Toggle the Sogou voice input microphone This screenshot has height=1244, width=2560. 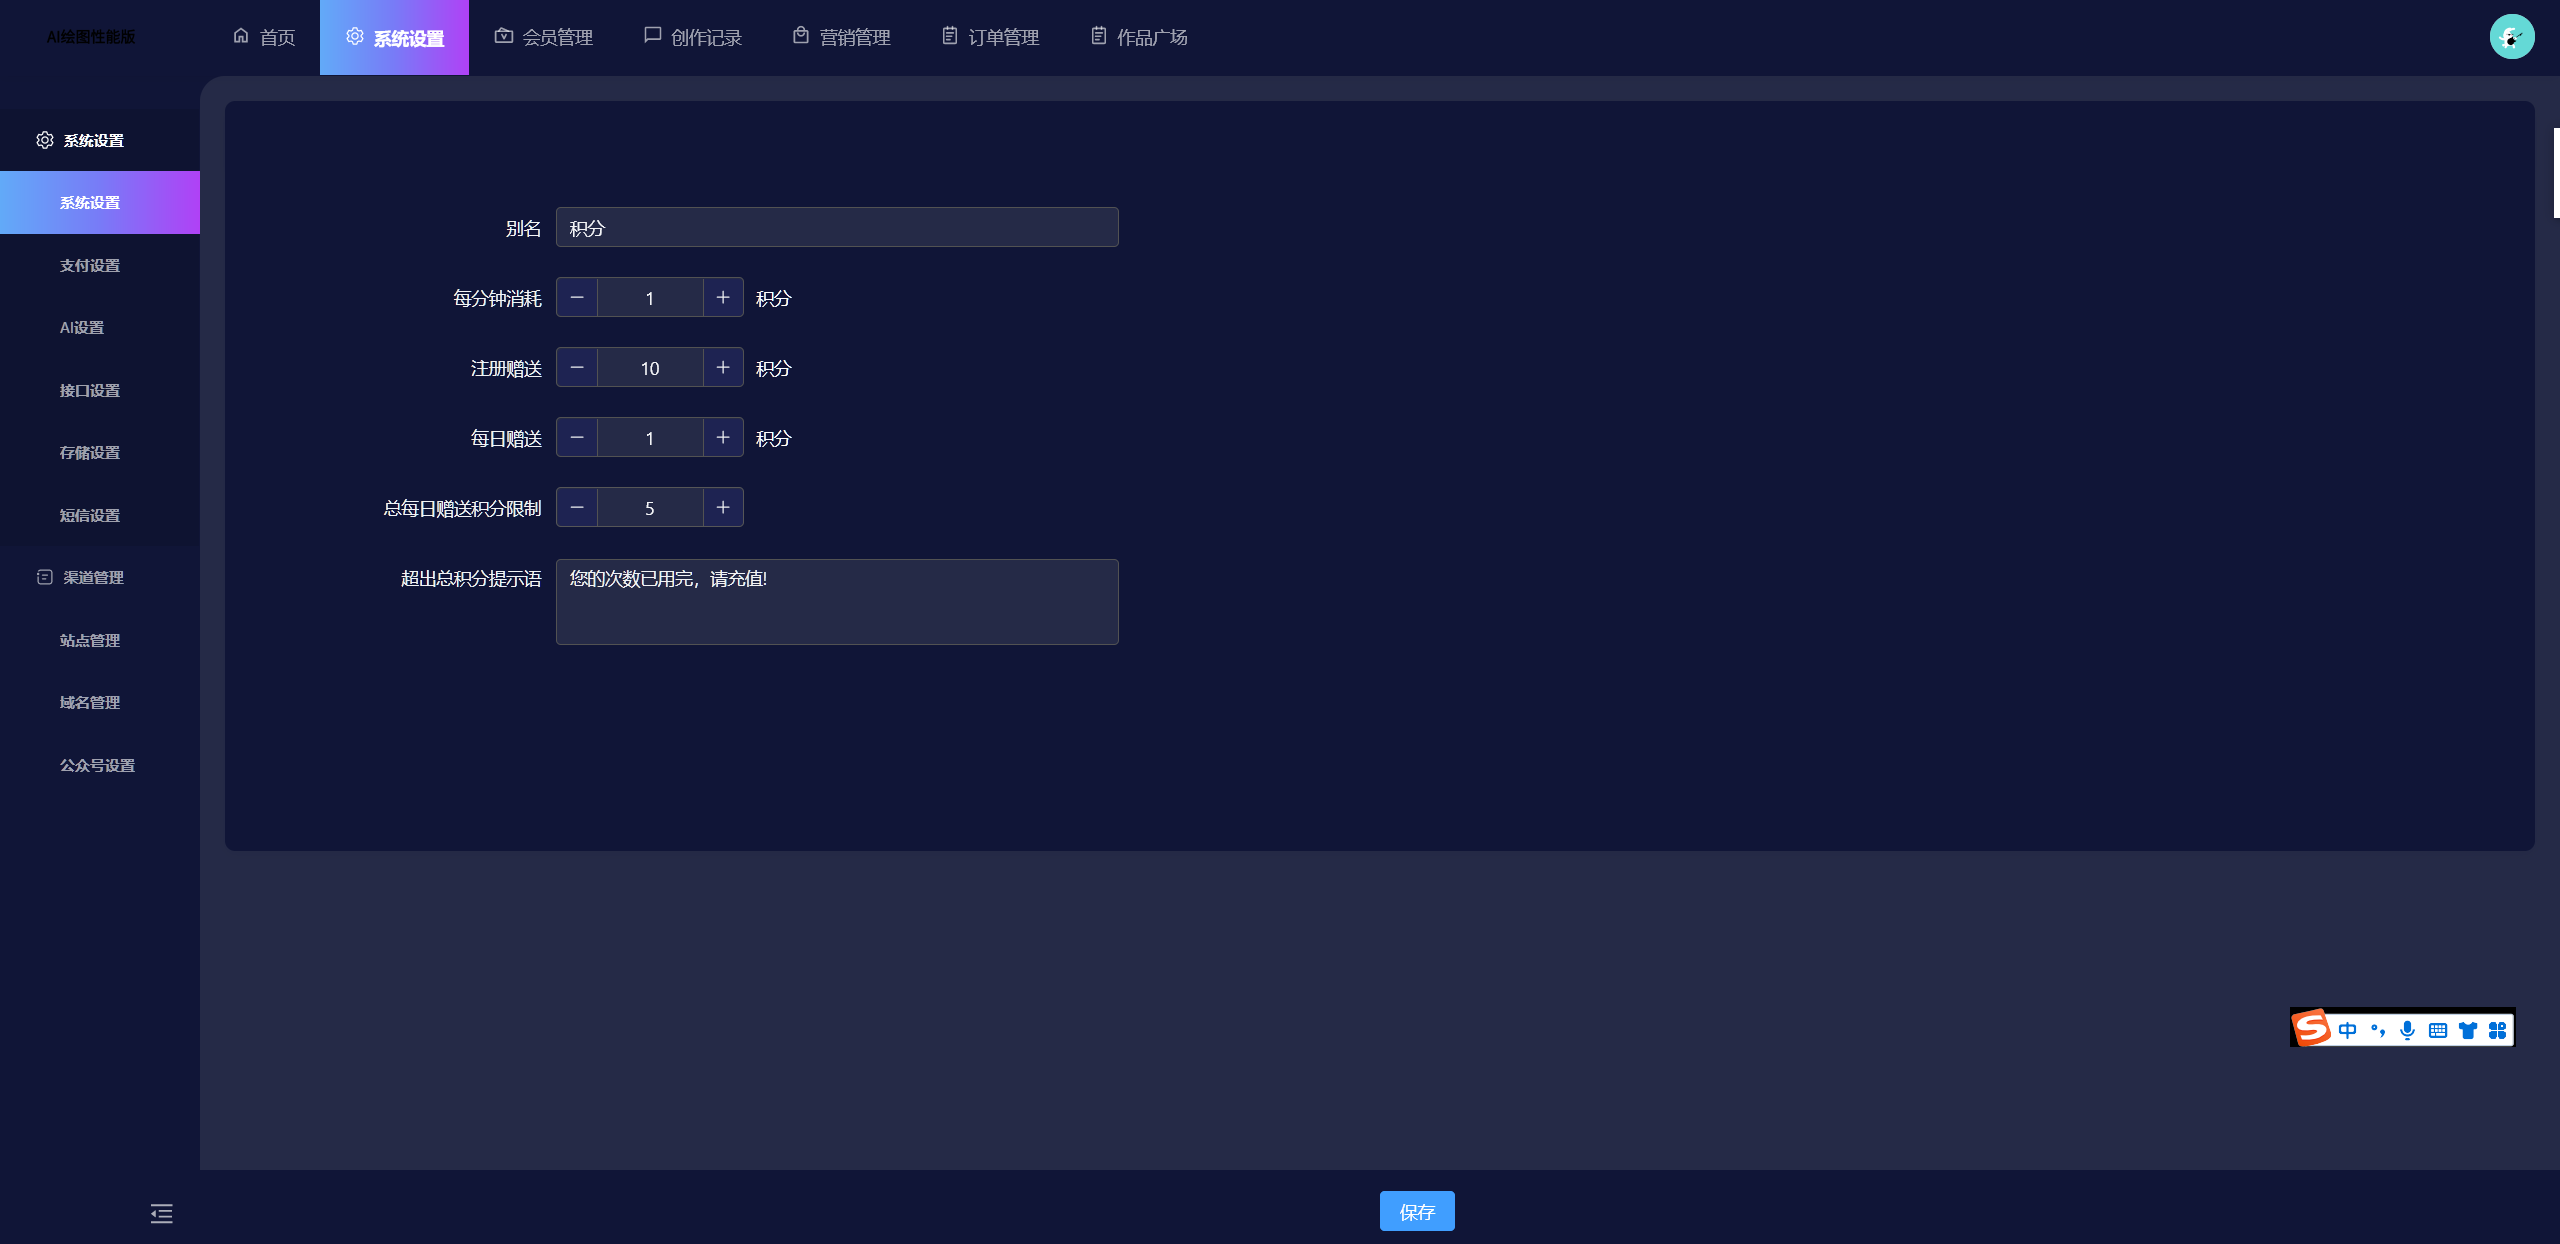pyautogui.click(x=2407, y=1030)
